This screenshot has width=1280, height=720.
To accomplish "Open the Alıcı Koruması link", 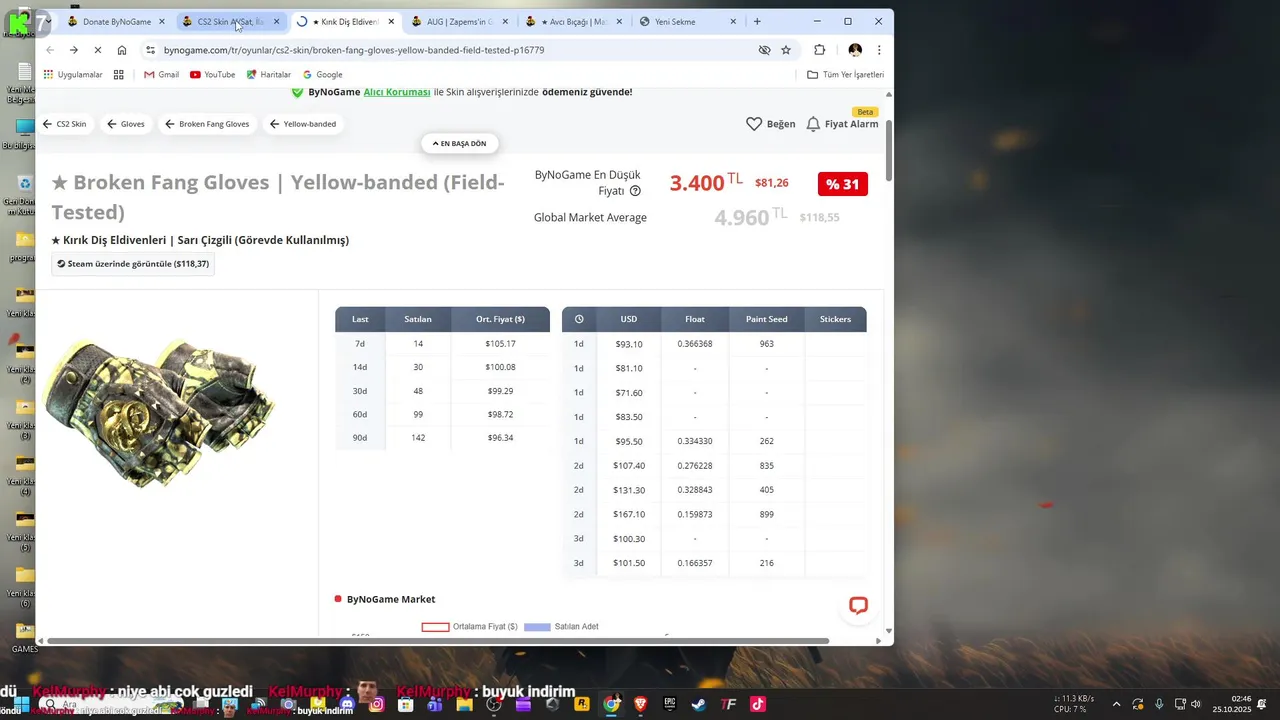I will [396, 92].
